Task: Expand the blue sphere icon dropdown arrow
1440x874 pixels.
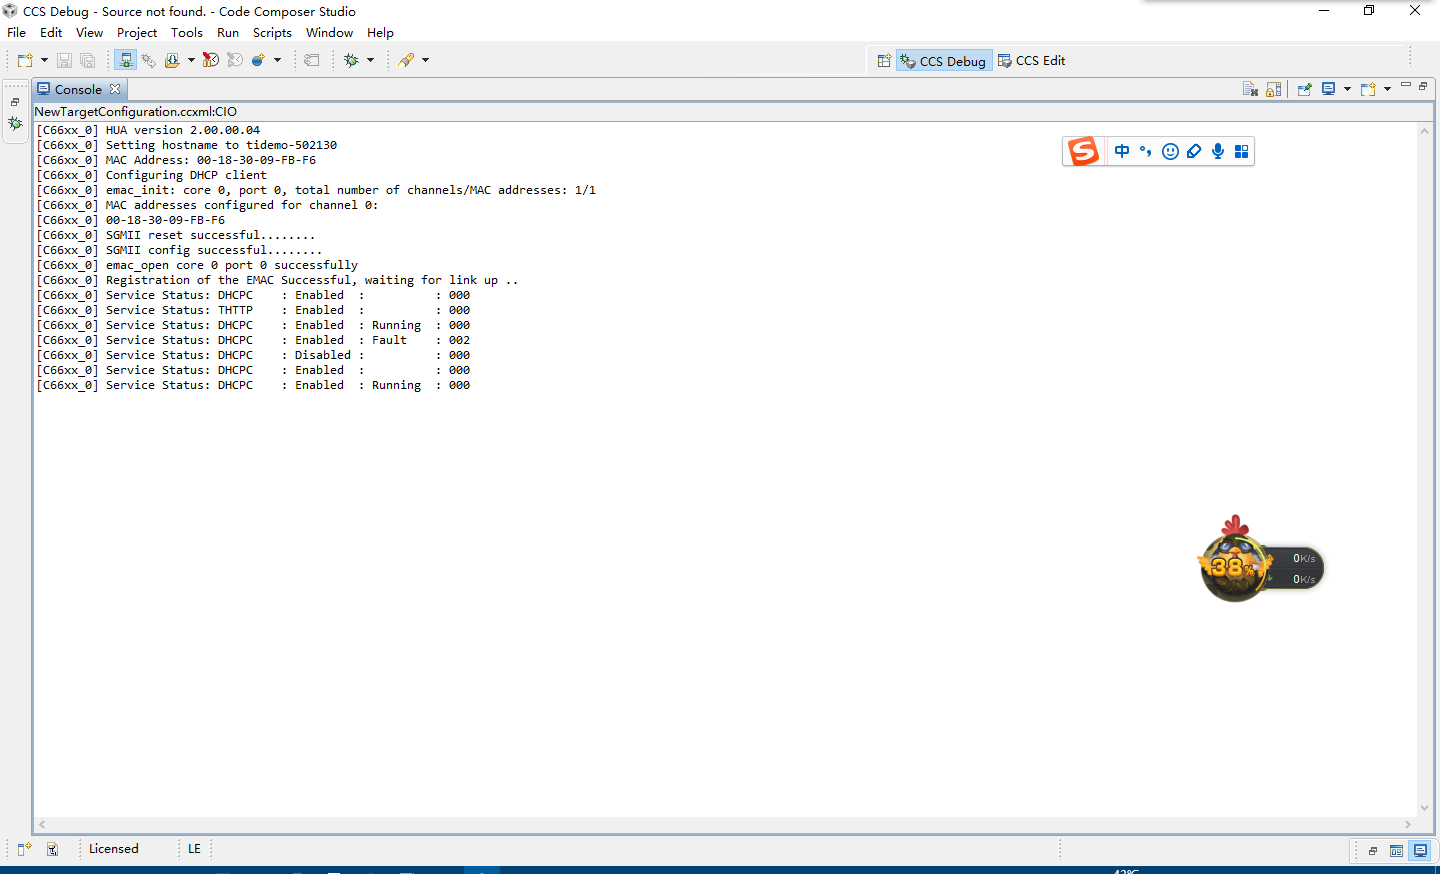Action: pyautogui.click(x=277, y=60)
